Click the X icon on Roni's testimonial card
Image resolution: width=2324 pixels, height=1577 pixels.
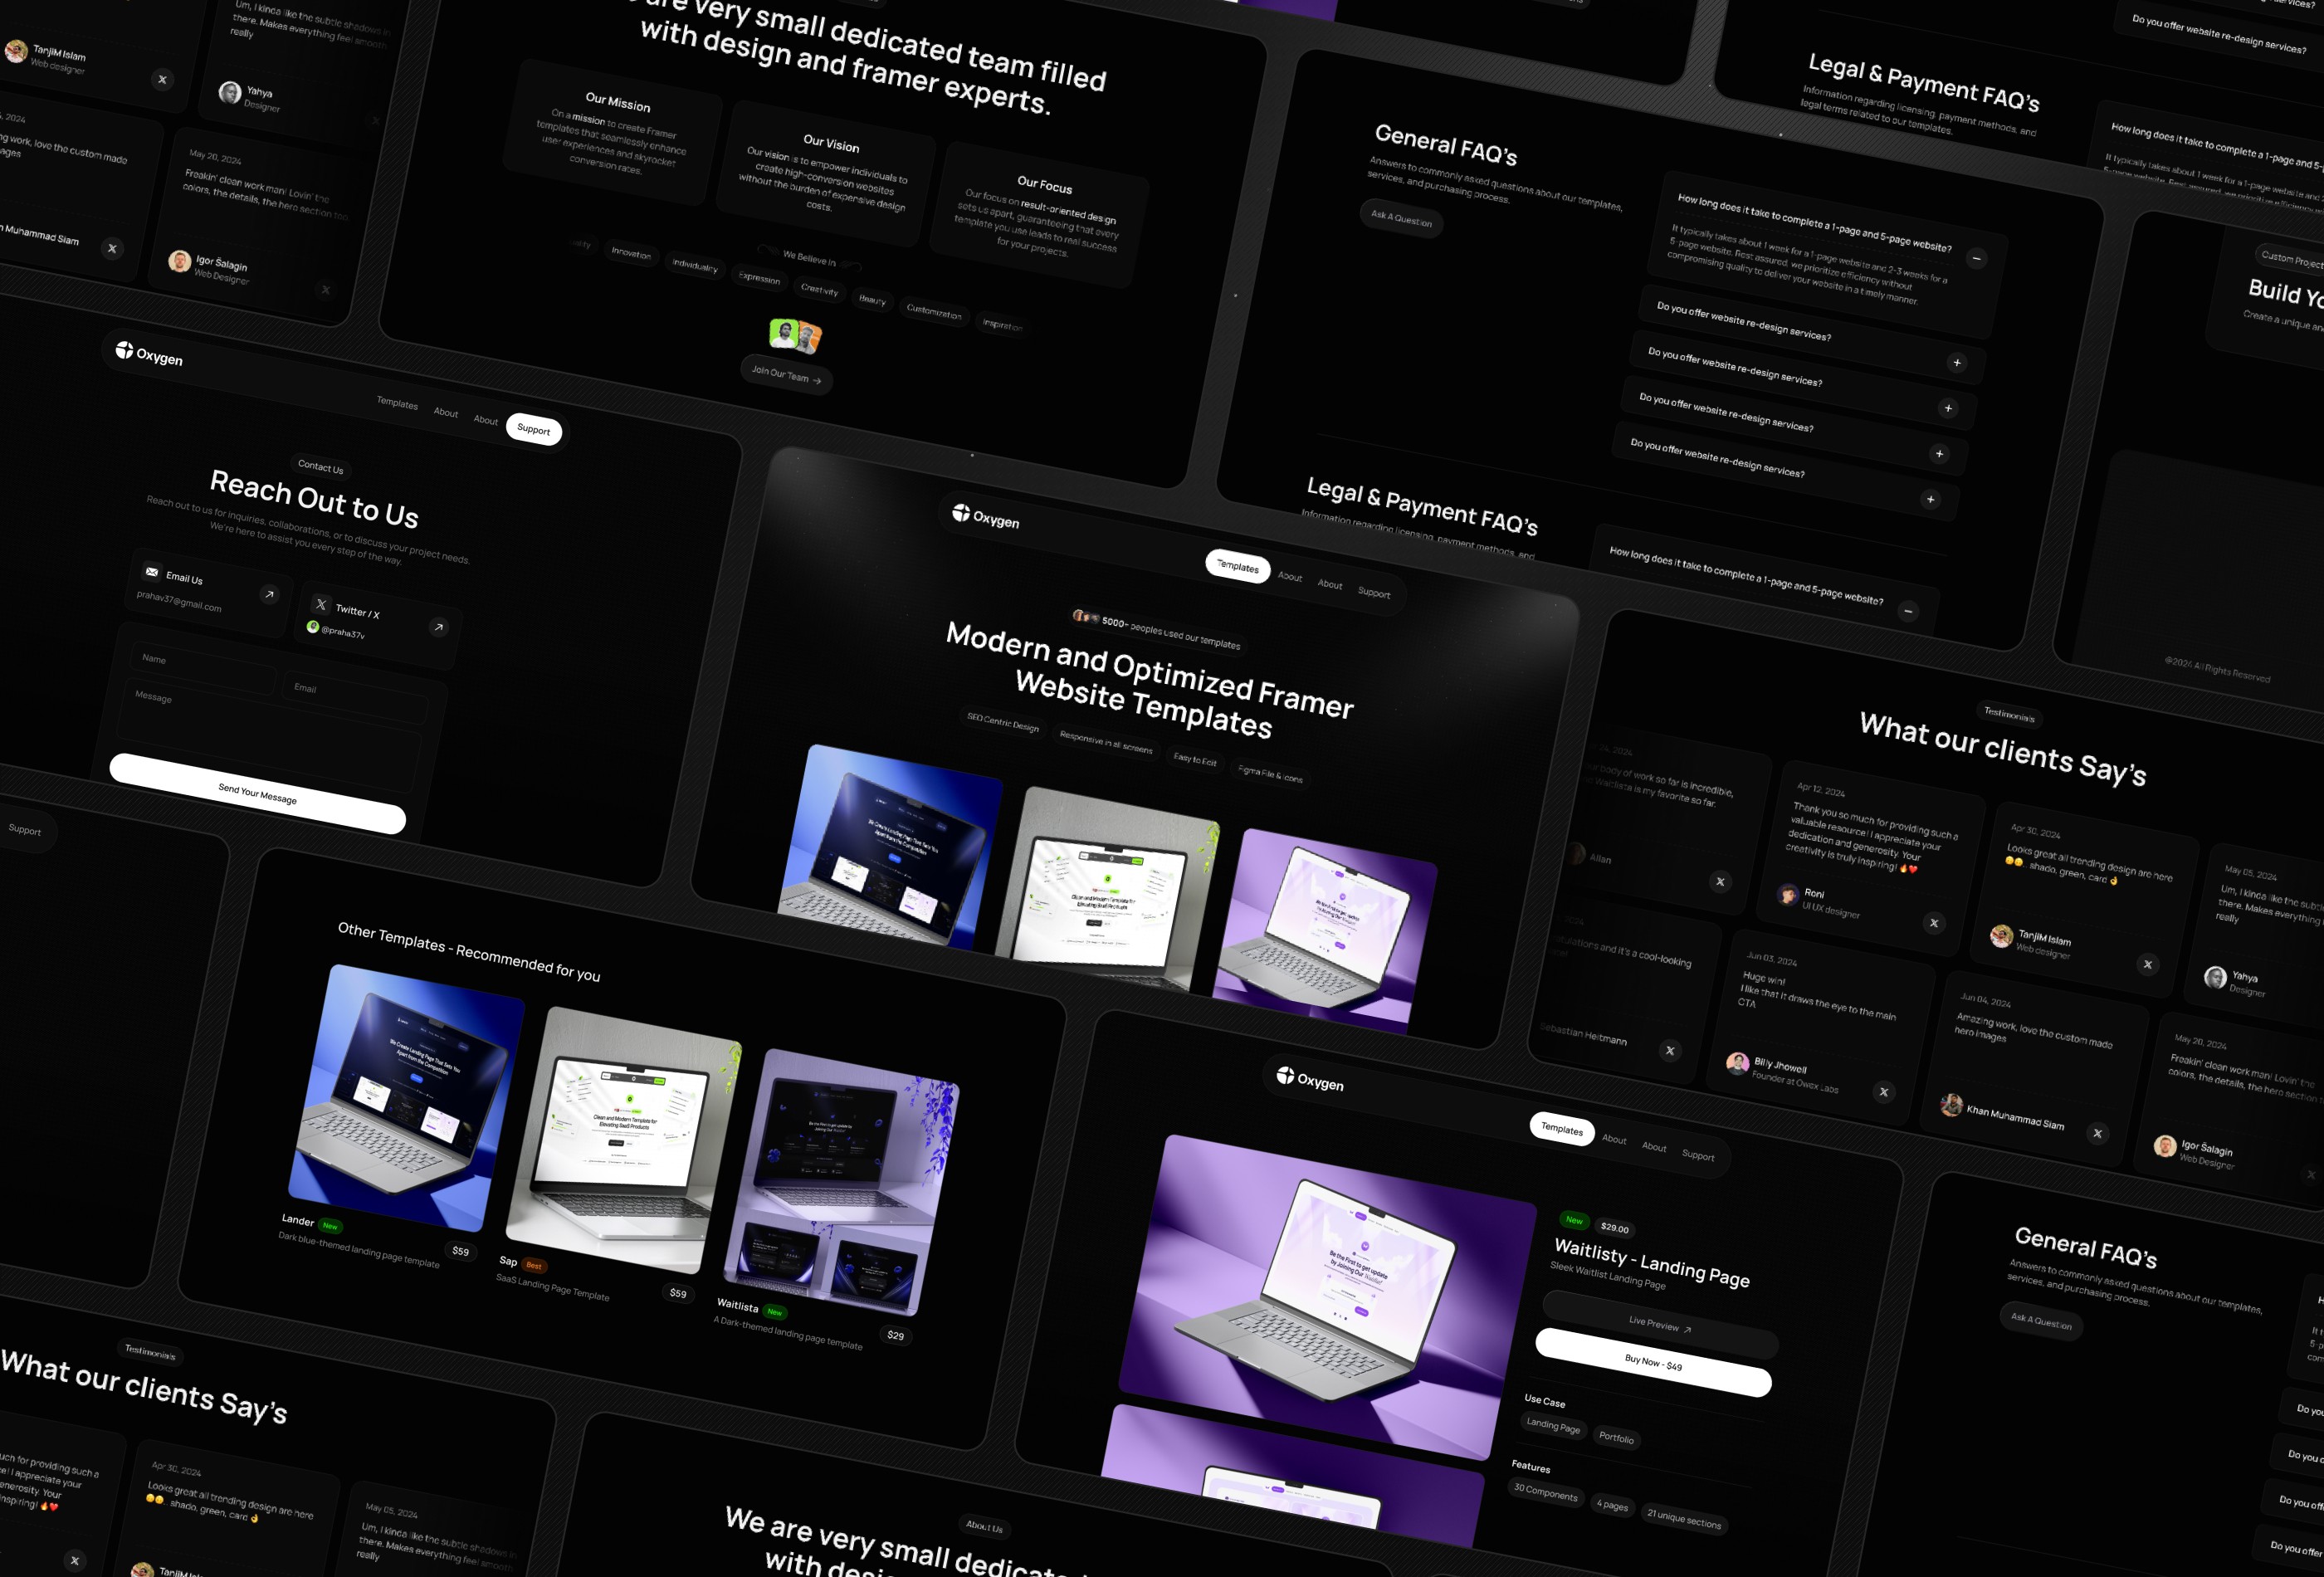tap(1933, 923)
